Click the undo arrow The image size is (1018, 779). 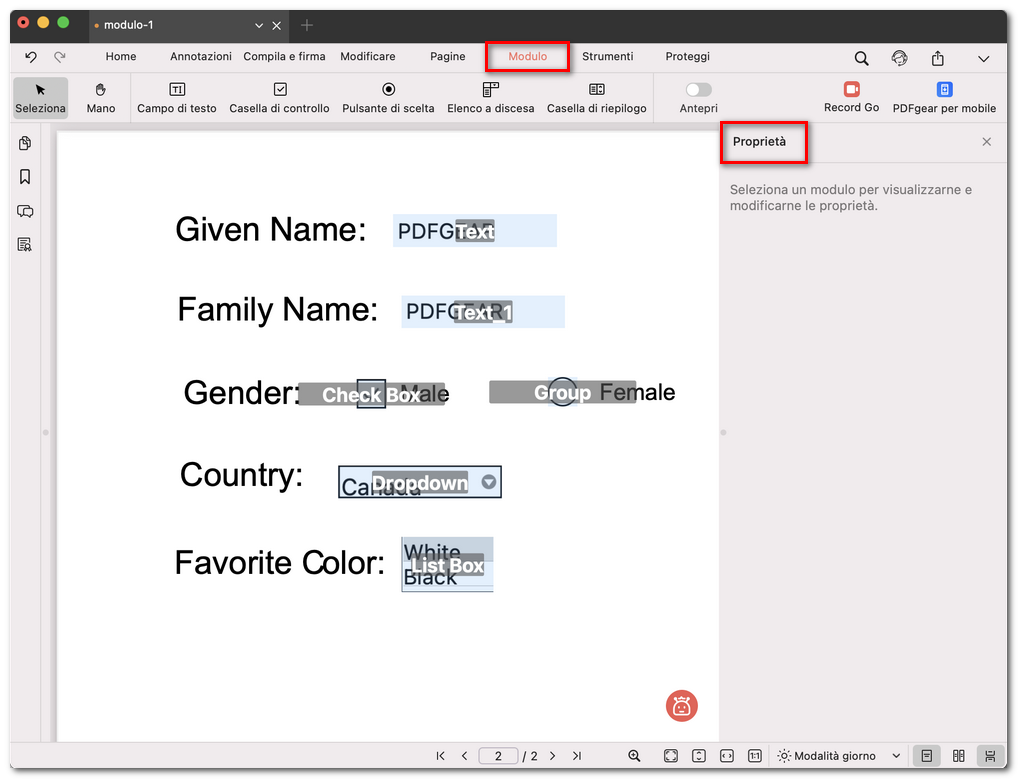point(31,57)
